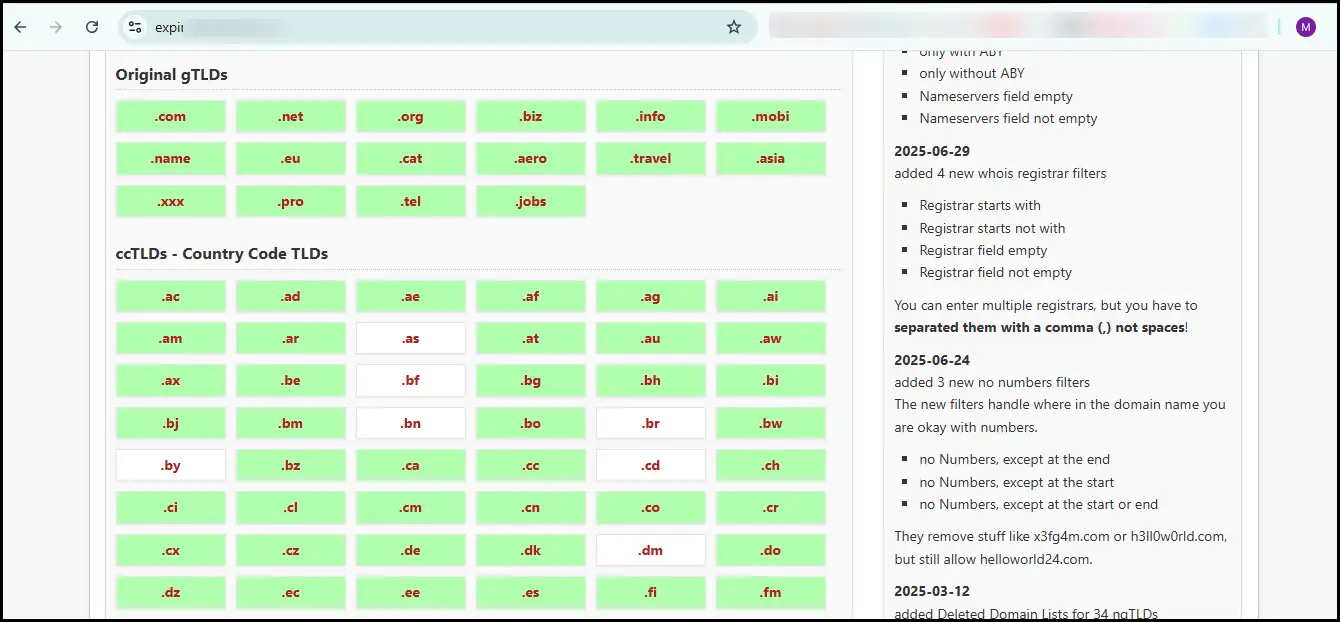Image resolution: width=1340 pixels, height=622 pixels.
Task: Enable the .by TLD filter
Action: click(x=170, y=465)
